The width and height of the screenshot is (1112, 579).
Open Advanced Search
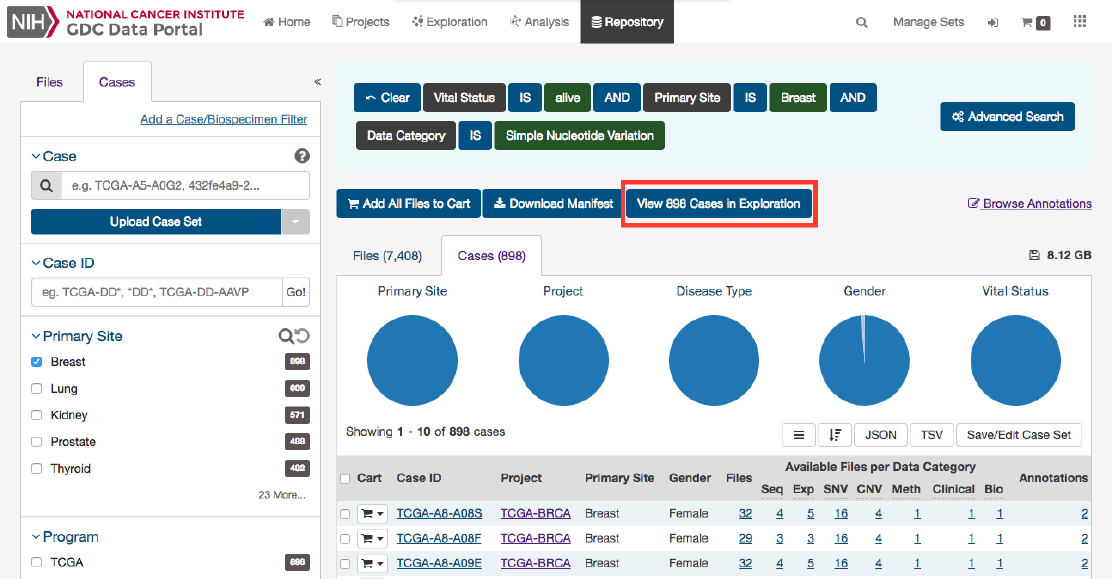[x=1008, y=116]
